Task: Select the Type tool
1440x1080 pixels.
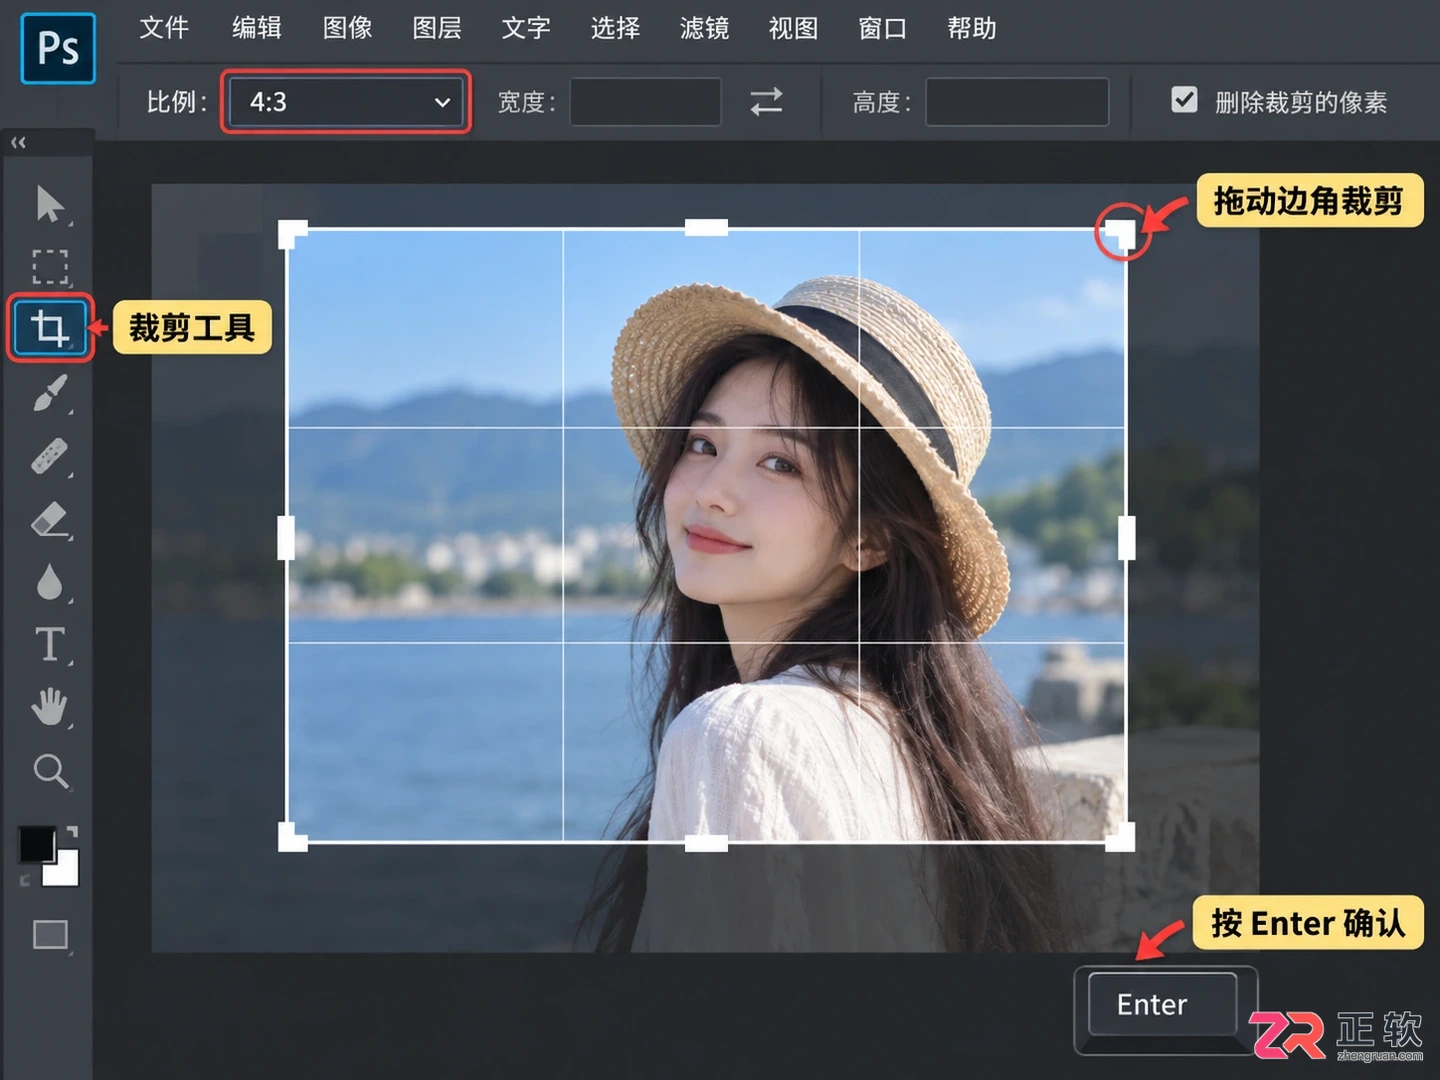Action: tap(50, 645)
